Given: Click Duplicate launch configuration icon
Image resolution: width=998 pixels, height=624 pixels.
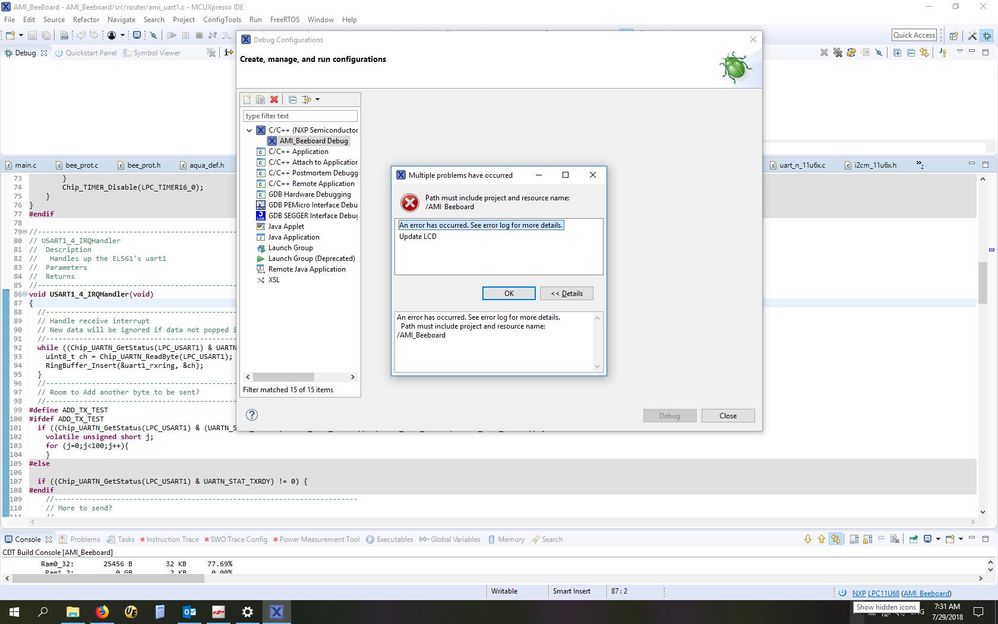Looking at the screenshot, I should click(260, 99).
